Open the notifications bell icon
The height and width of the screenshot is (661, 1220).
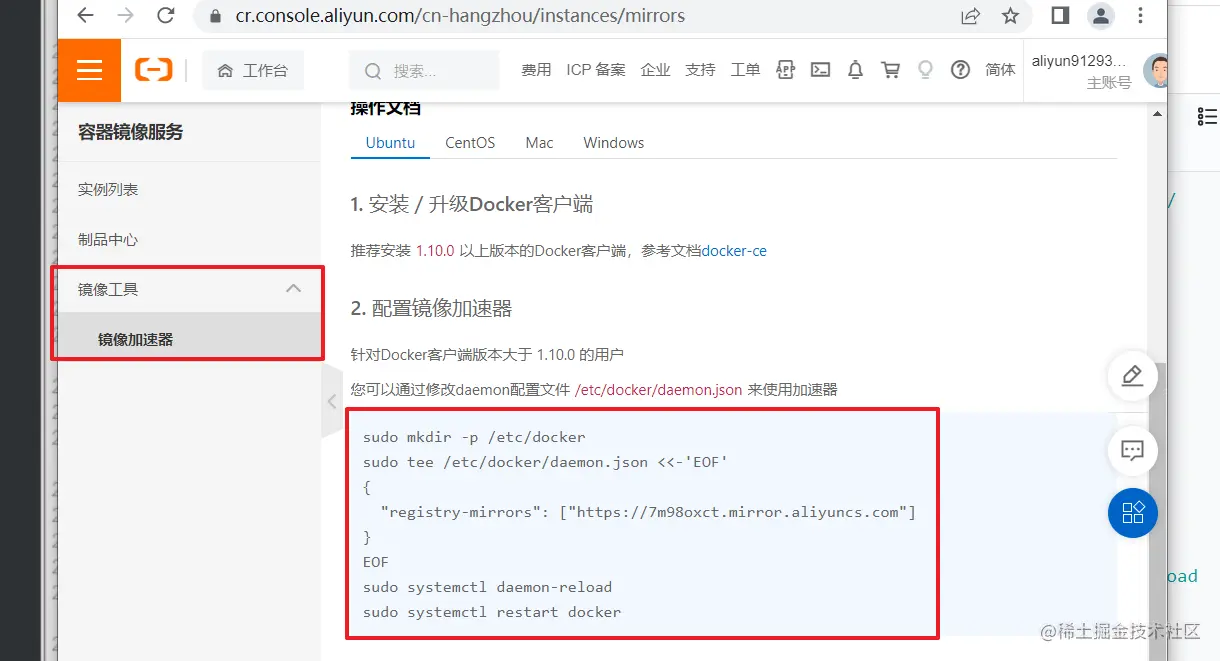pyautogui.click(x=855, y=70)
